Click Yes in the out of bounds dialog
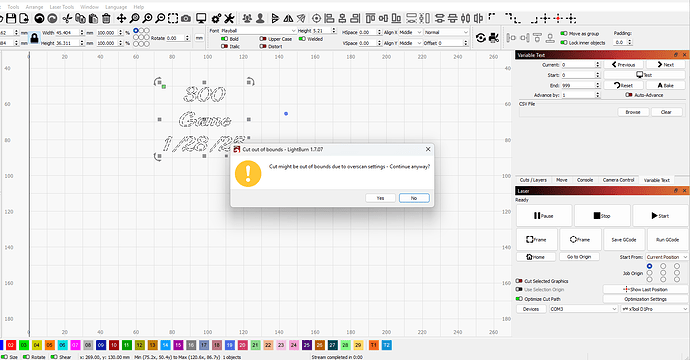 click(380, 198)
